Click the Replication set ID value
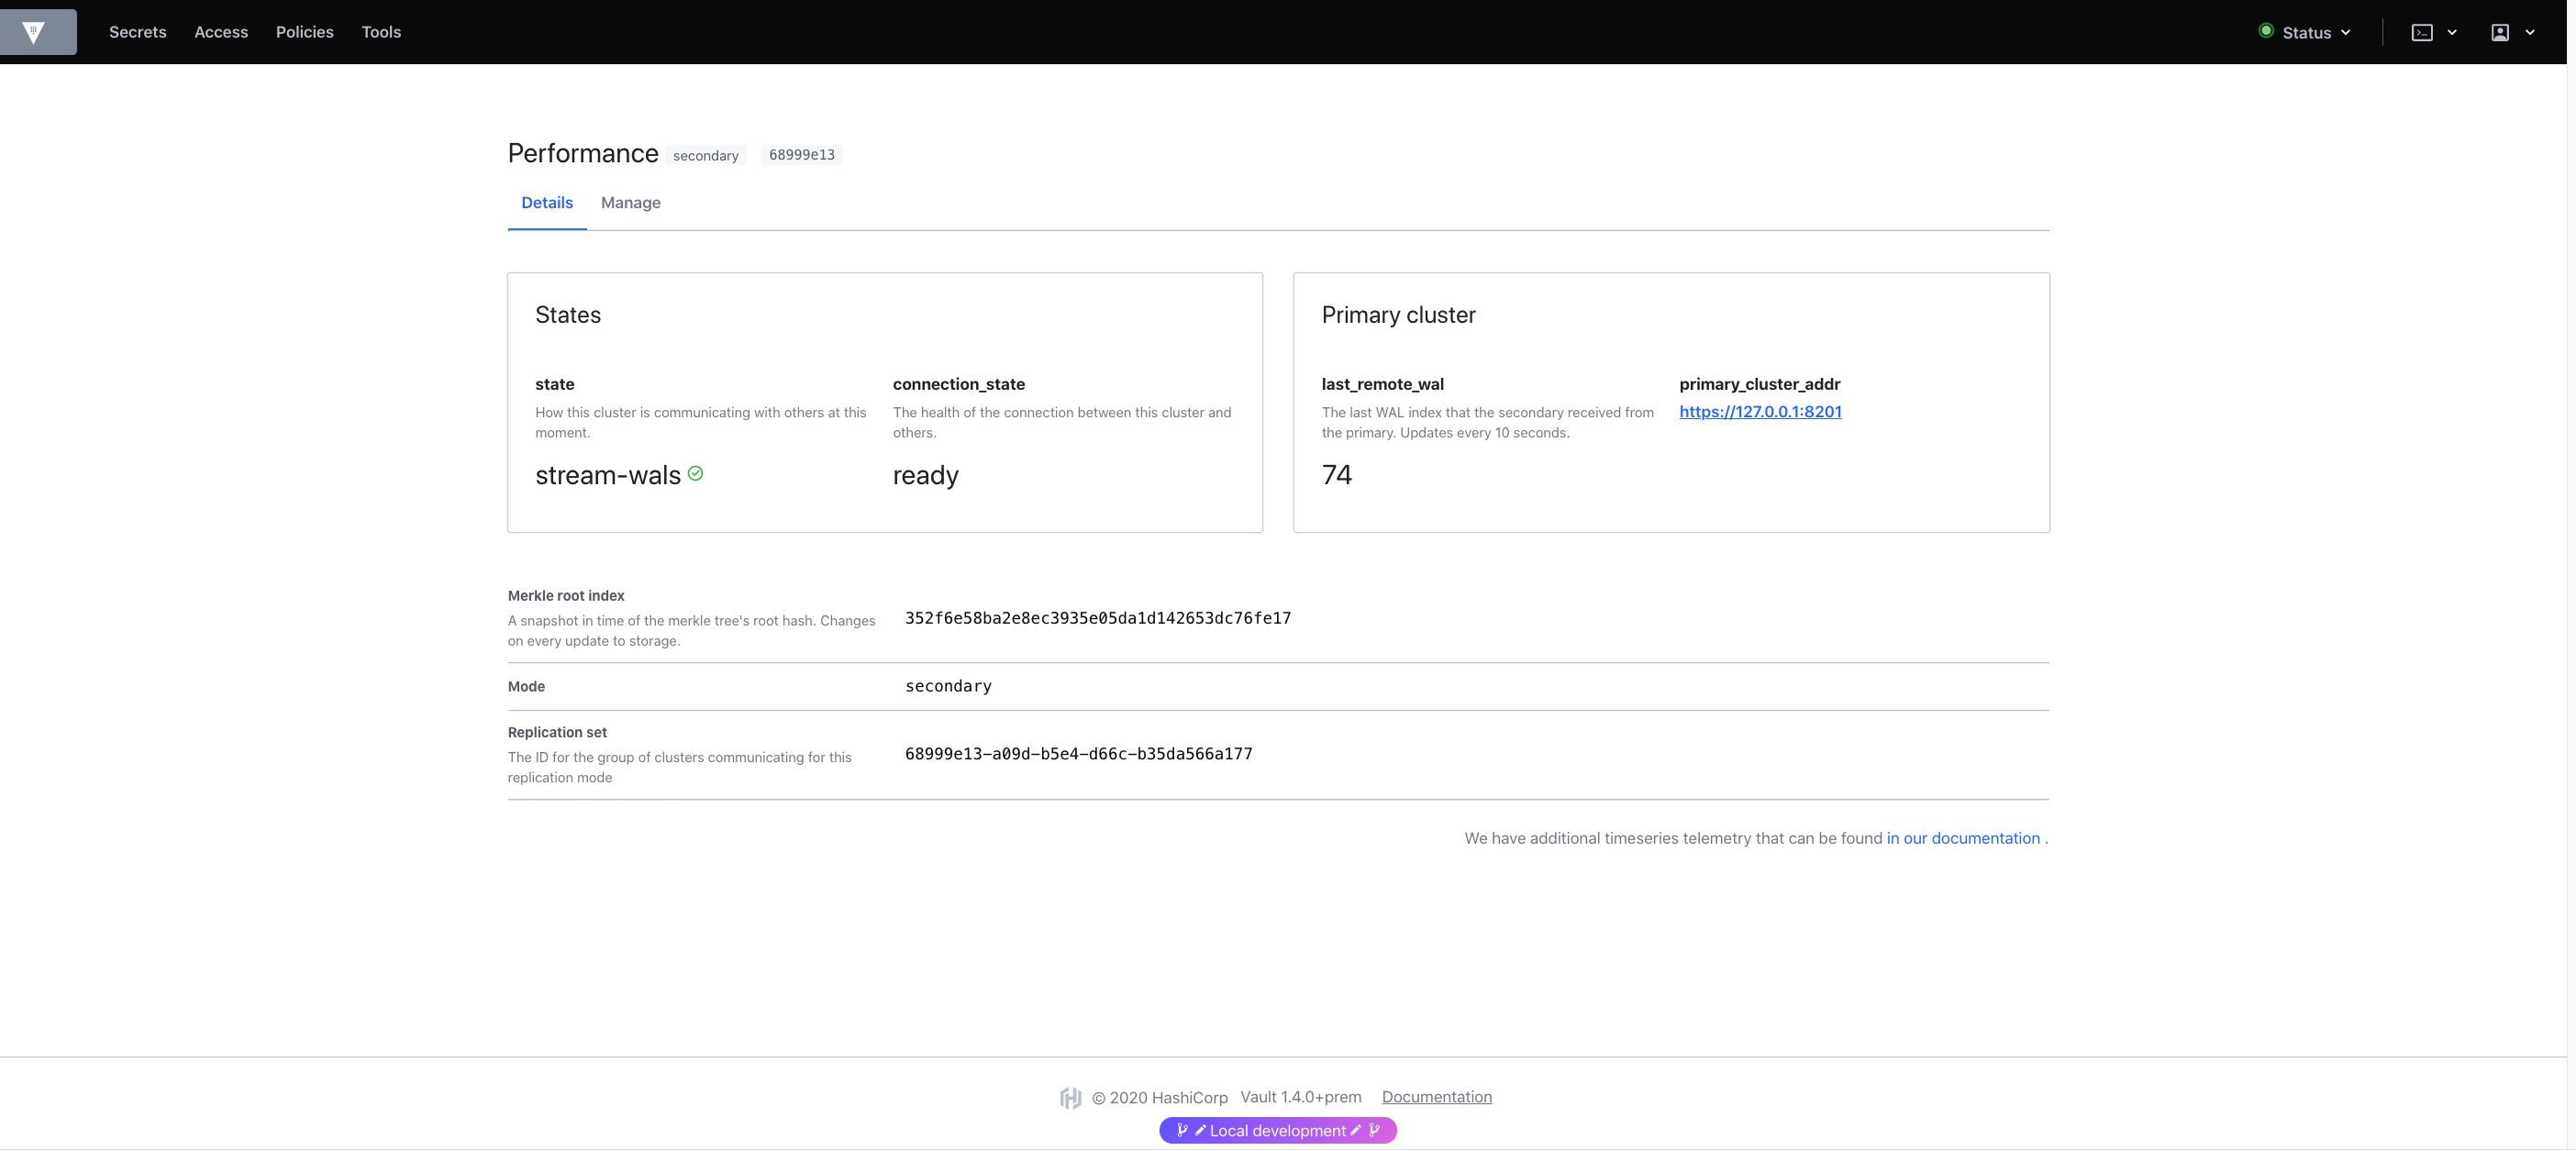Screen dimensions: 2576x1151 [1079, 754]
